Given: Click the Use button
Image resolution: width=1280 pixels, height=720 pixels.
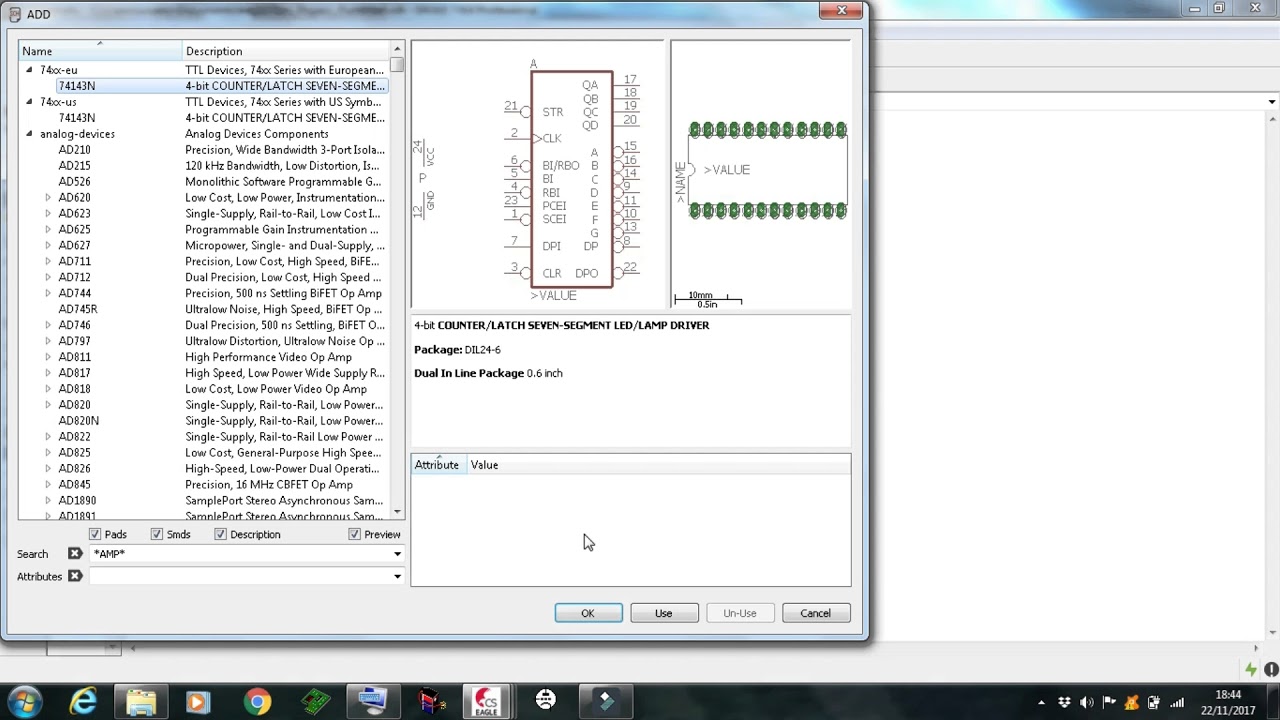Looking at the screenshot, I should (x=664, y=613).
